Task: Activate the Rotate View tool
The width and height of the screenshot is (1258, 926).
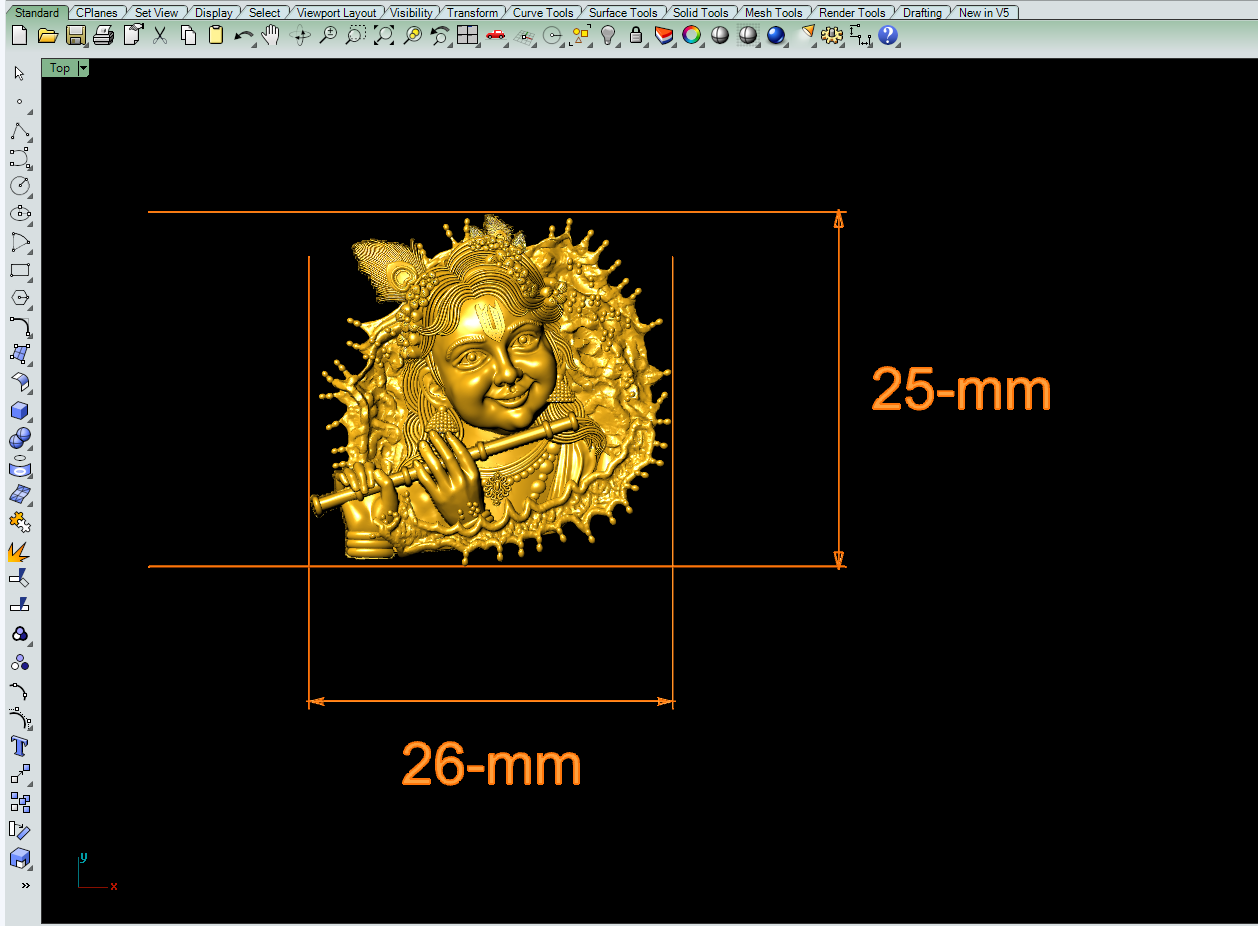Action: pos(300,35)
